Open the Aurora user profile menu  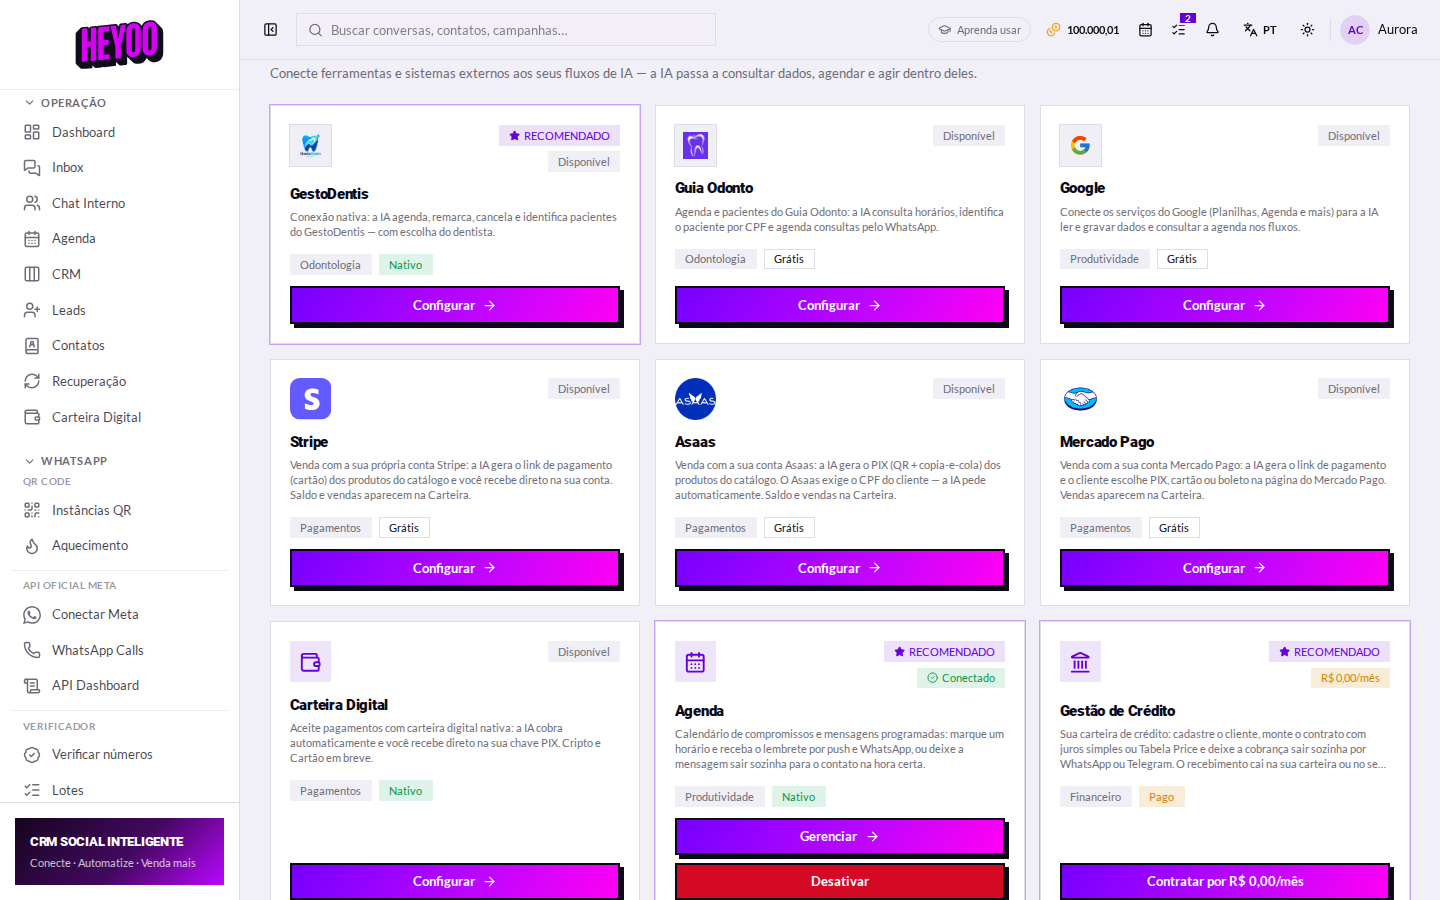click(x=1379, y=30)
